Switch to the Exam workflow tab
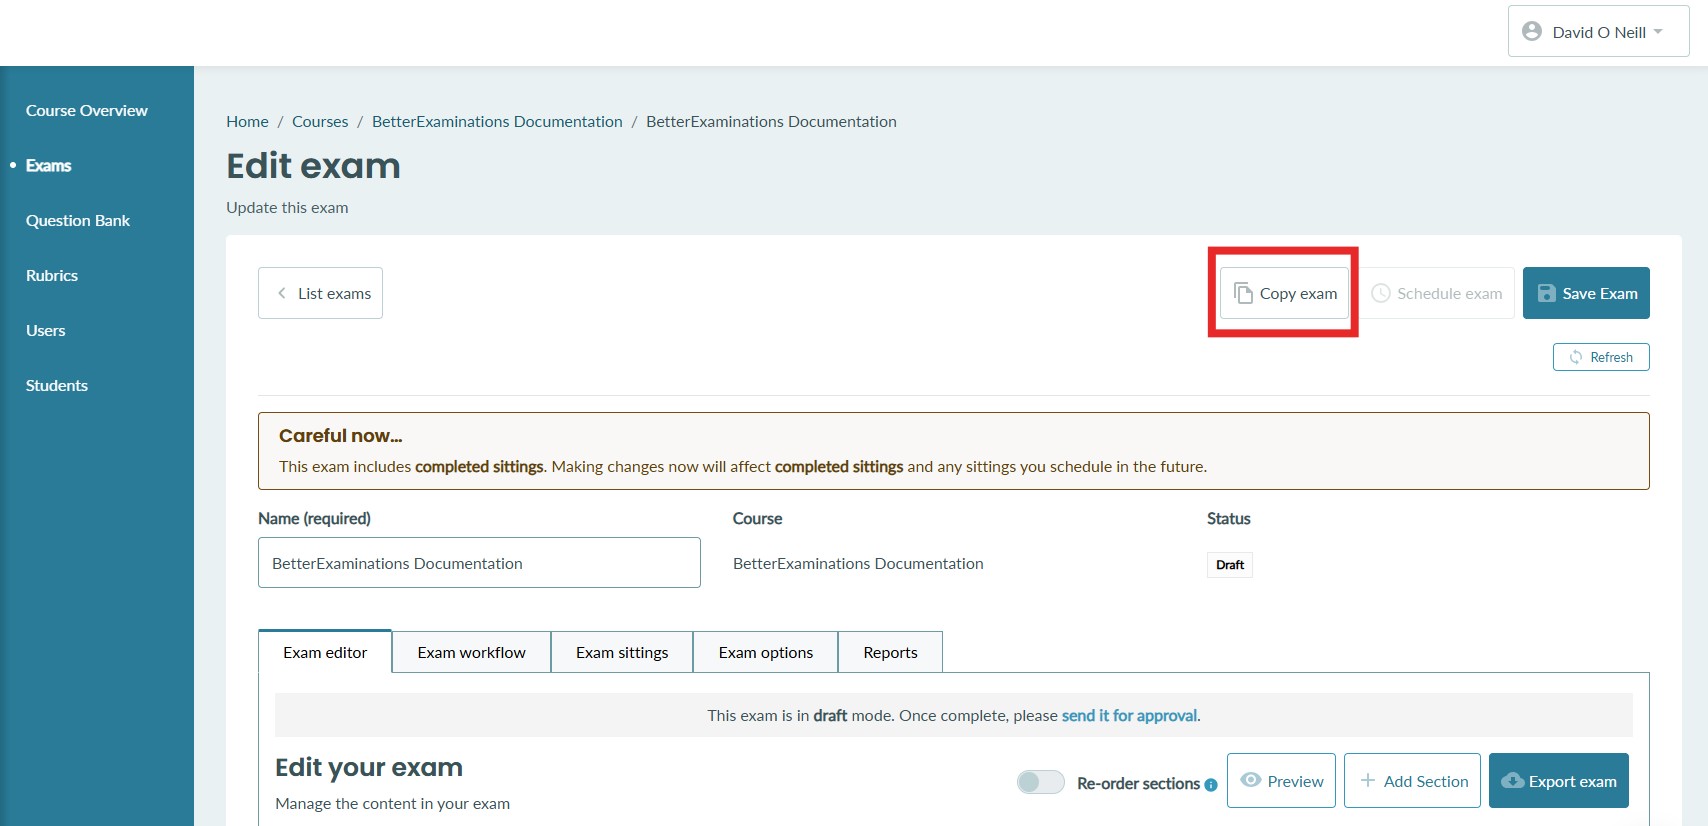The width and height of the screenshot is (1708, 826). point(471,652)
